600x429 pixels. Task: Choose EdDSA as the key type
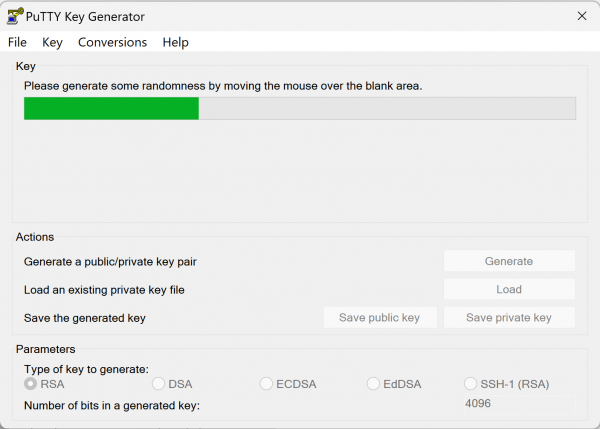[x=394, y=384]
